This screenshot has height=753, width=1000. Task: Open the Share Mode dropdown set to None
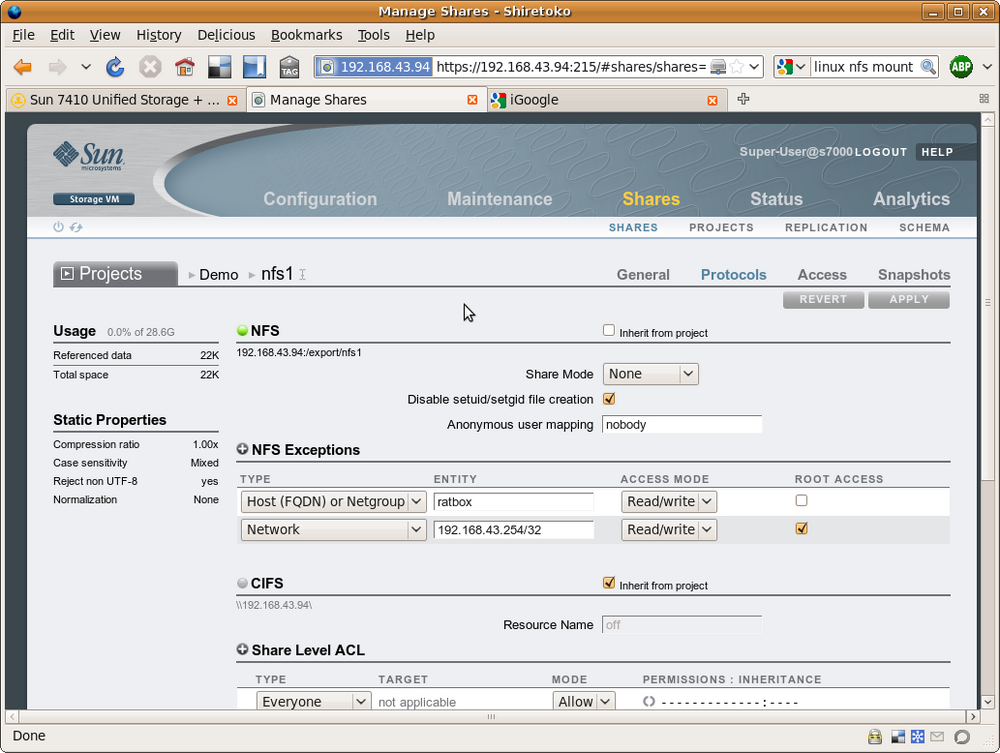pos(651,374)
